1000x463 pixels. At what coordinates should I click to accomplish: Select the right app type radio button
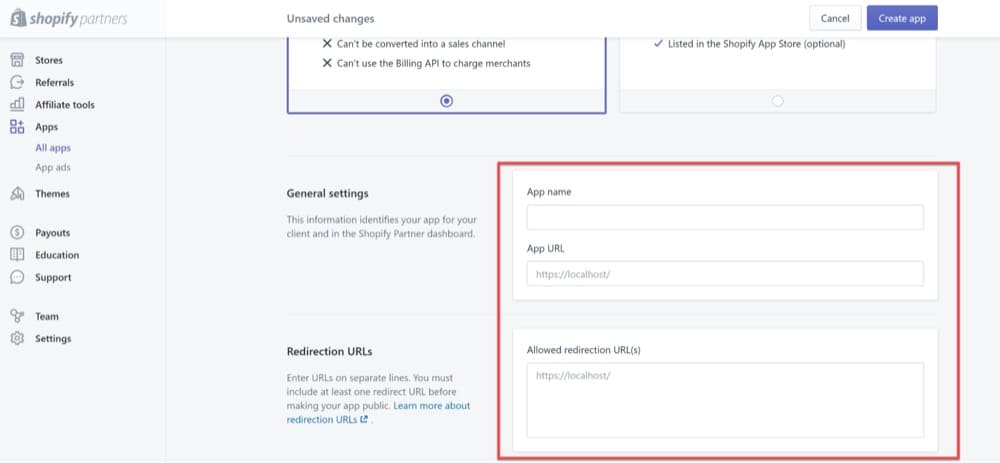point(777,101)
